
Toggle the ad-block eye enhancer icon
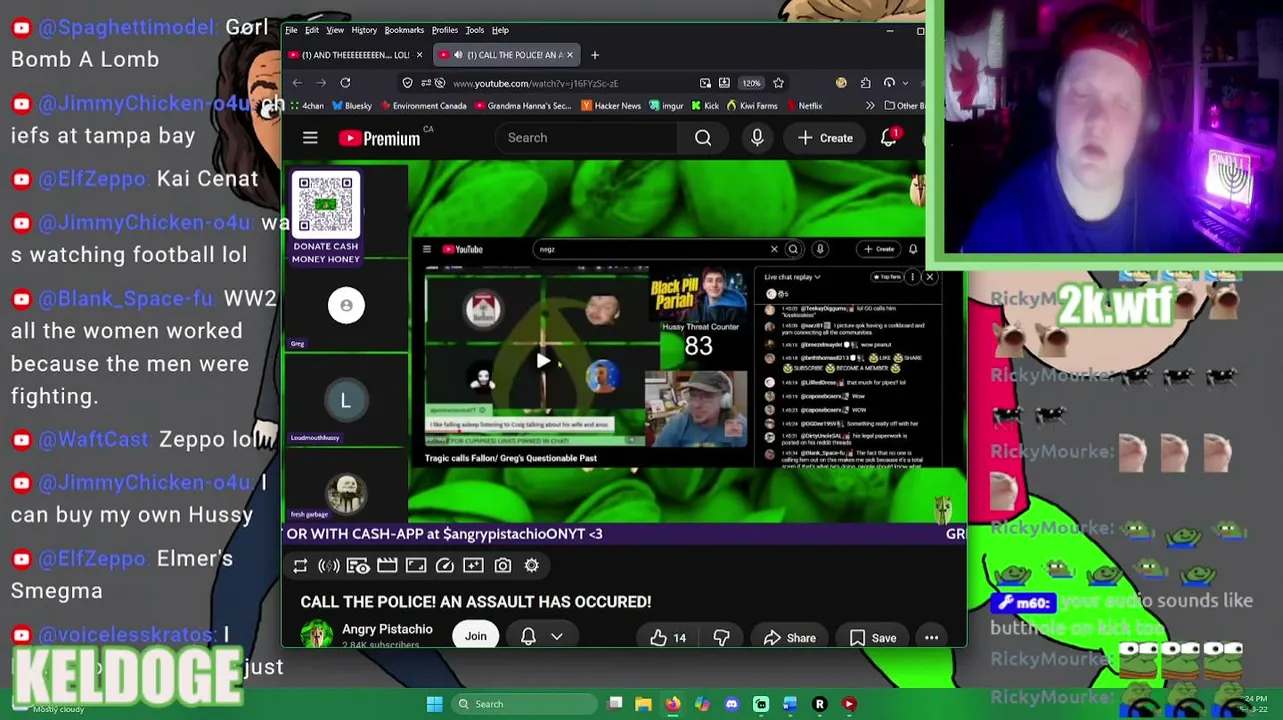coord(358,566)
